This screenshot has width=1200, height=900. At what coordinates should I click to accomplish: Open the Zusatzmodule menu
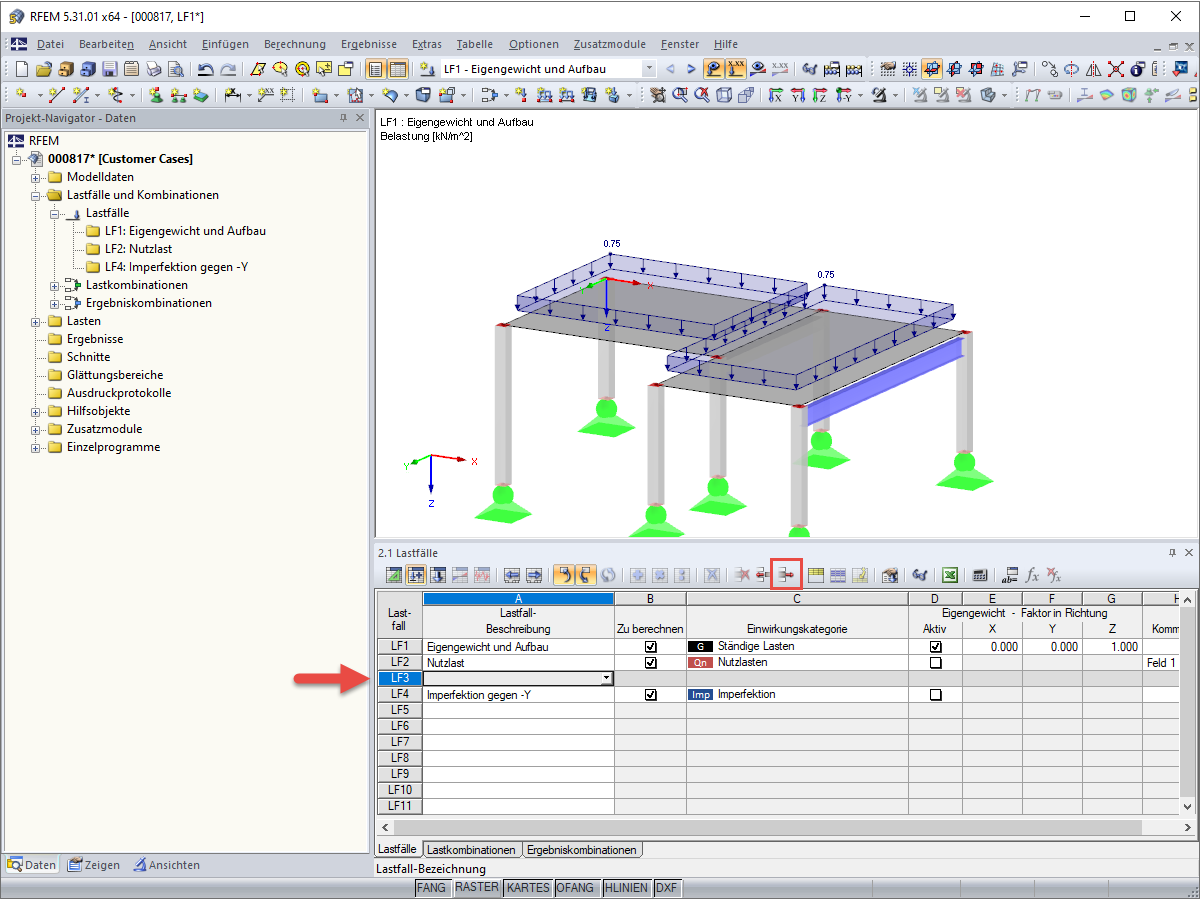[610, 44]
